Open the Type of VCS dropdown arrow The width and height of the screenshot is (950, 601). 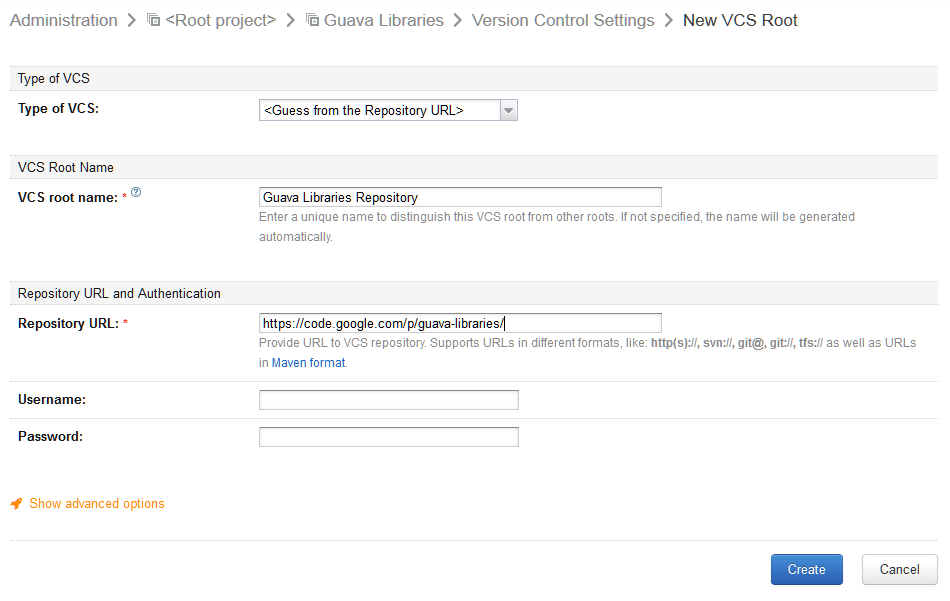[x=509, y=110]
